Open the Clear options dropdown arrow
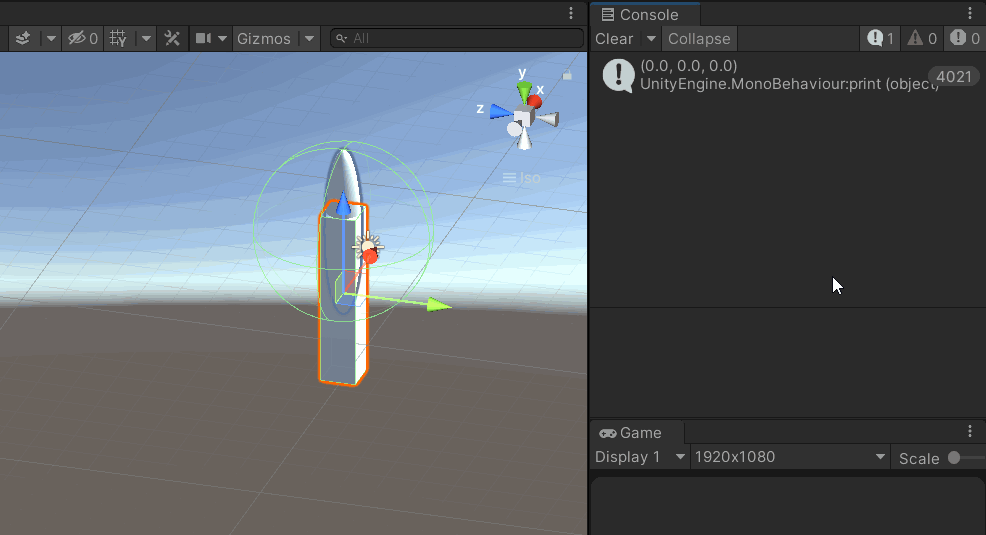This screenshot has width=986, height=535. click(x=651, y=38)
